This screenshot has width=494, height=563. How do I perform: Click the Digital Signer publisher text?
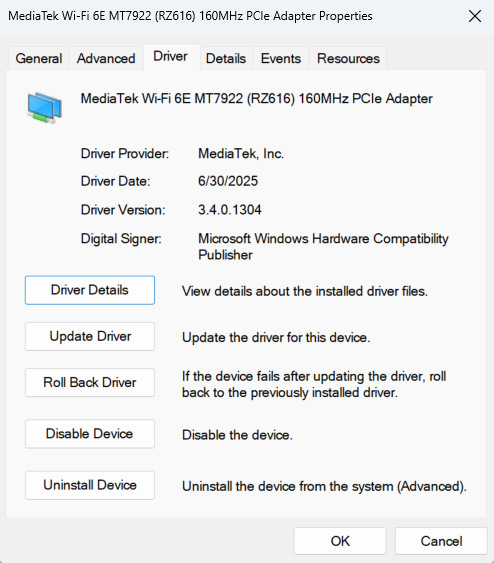[323, 247]
